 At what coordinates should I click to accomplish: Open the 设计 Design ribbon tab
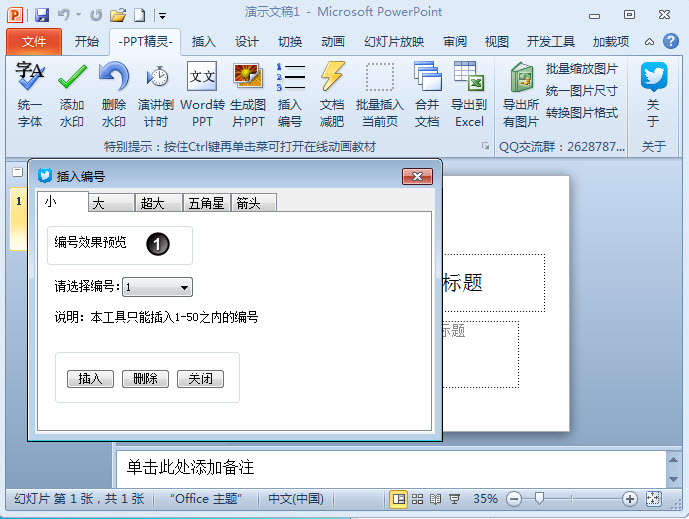click(x=246, y=42)
